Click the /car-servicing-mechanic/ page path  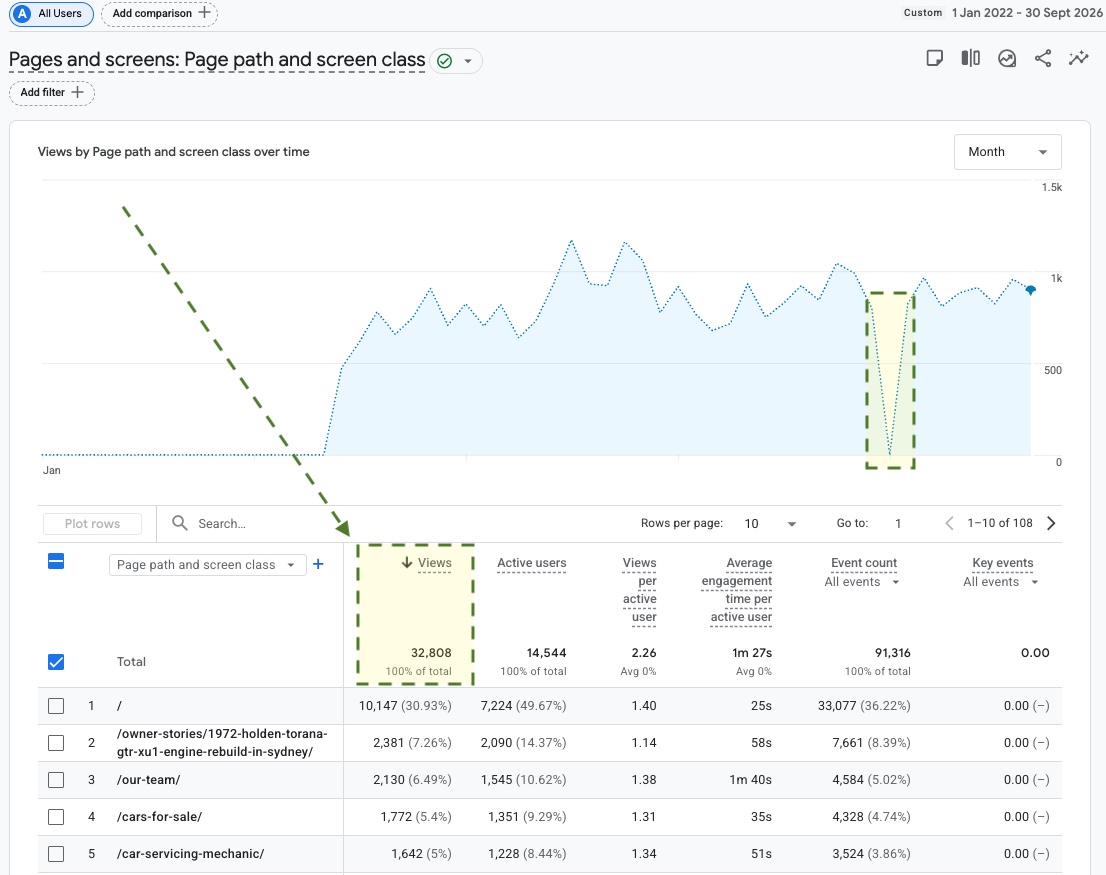pyautogui.click(x=190, y=854)
